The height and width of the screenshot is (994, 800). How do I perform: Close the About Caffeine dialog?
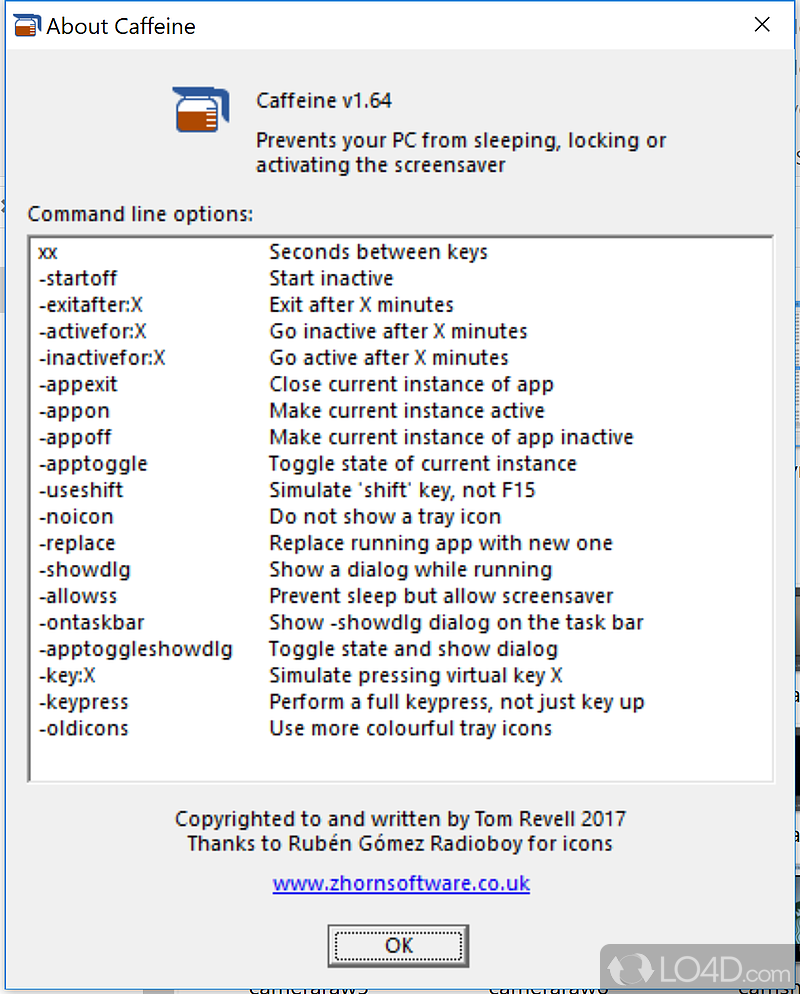[763, 25]
